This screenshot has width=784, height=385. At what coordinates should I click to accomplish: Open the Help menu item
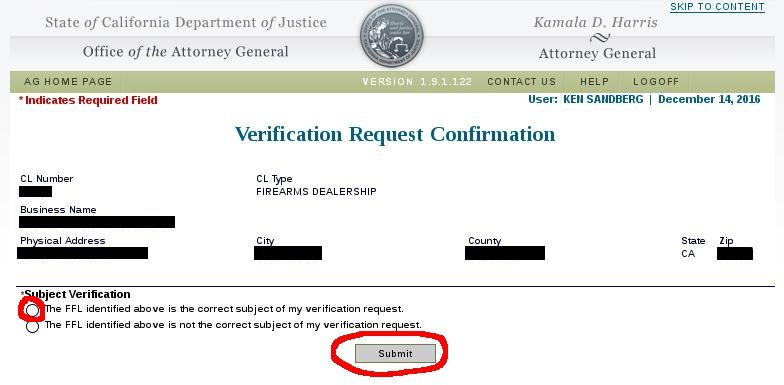pos(594,82)
